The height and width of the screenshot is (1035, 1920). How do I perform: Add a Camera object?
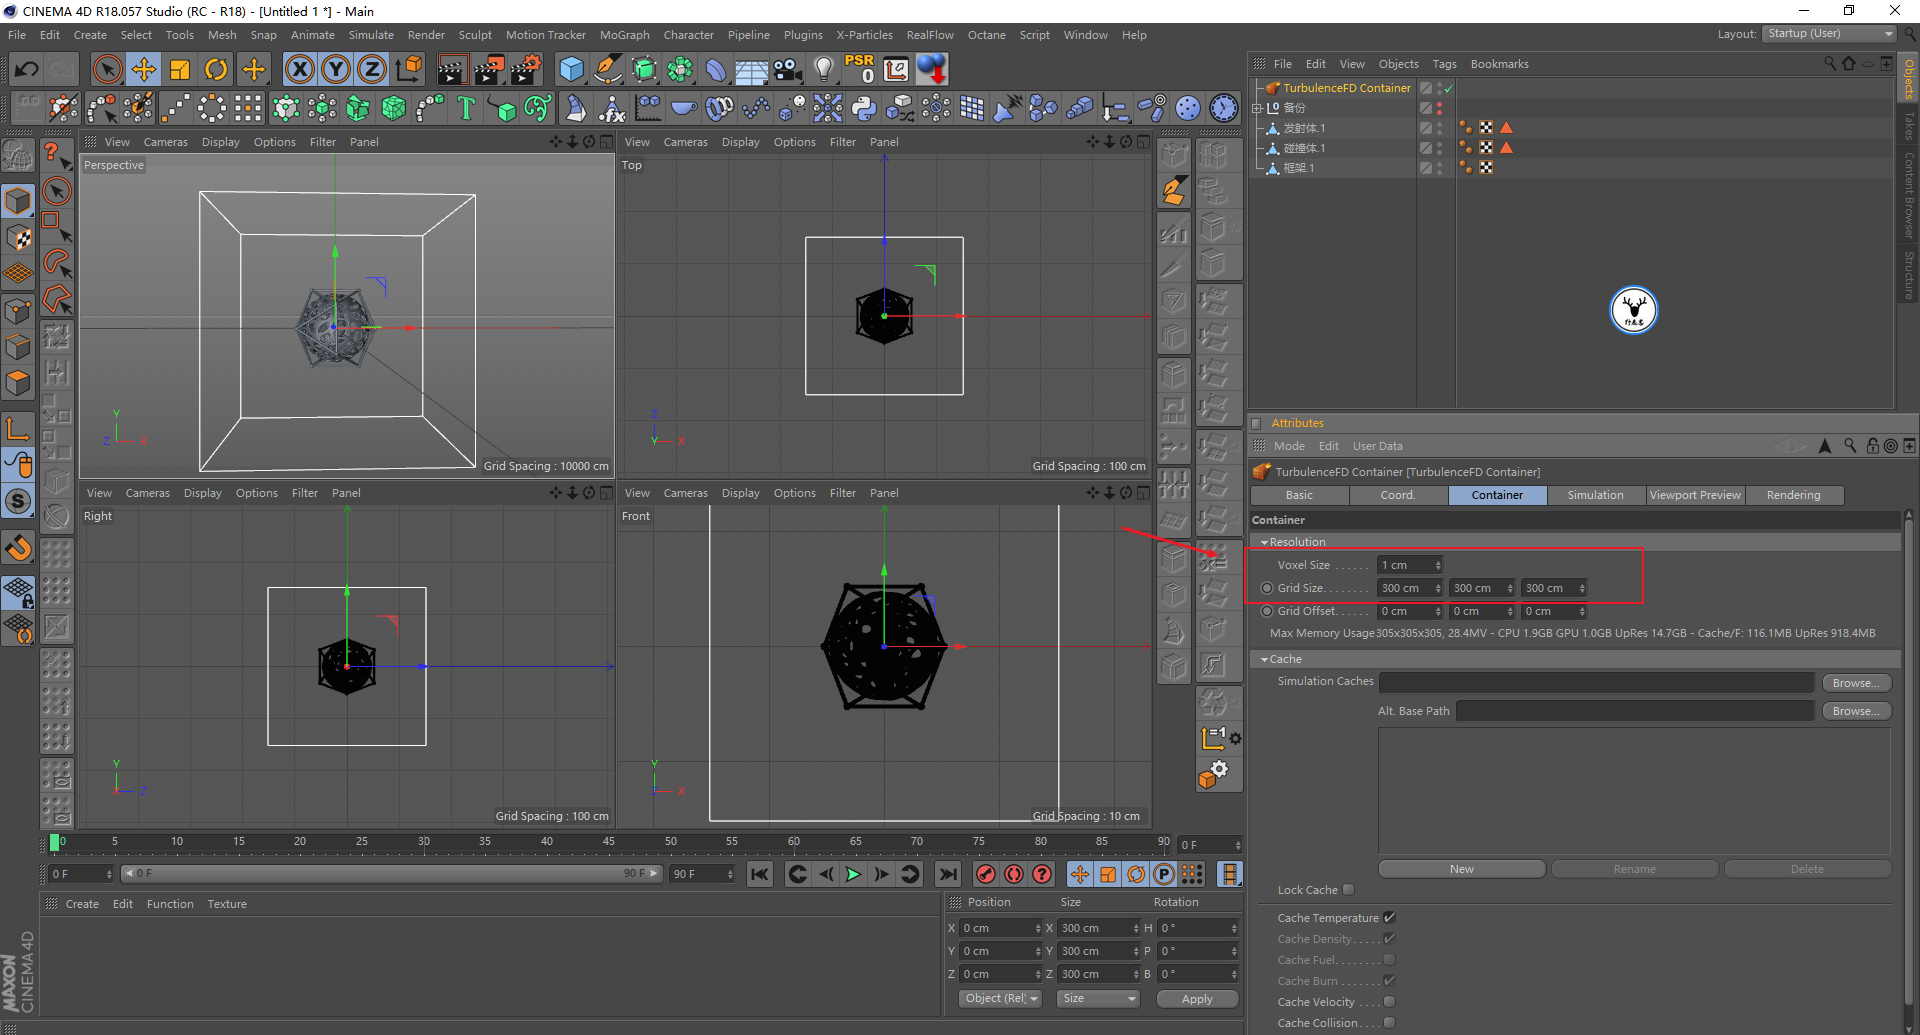(788, 69)
